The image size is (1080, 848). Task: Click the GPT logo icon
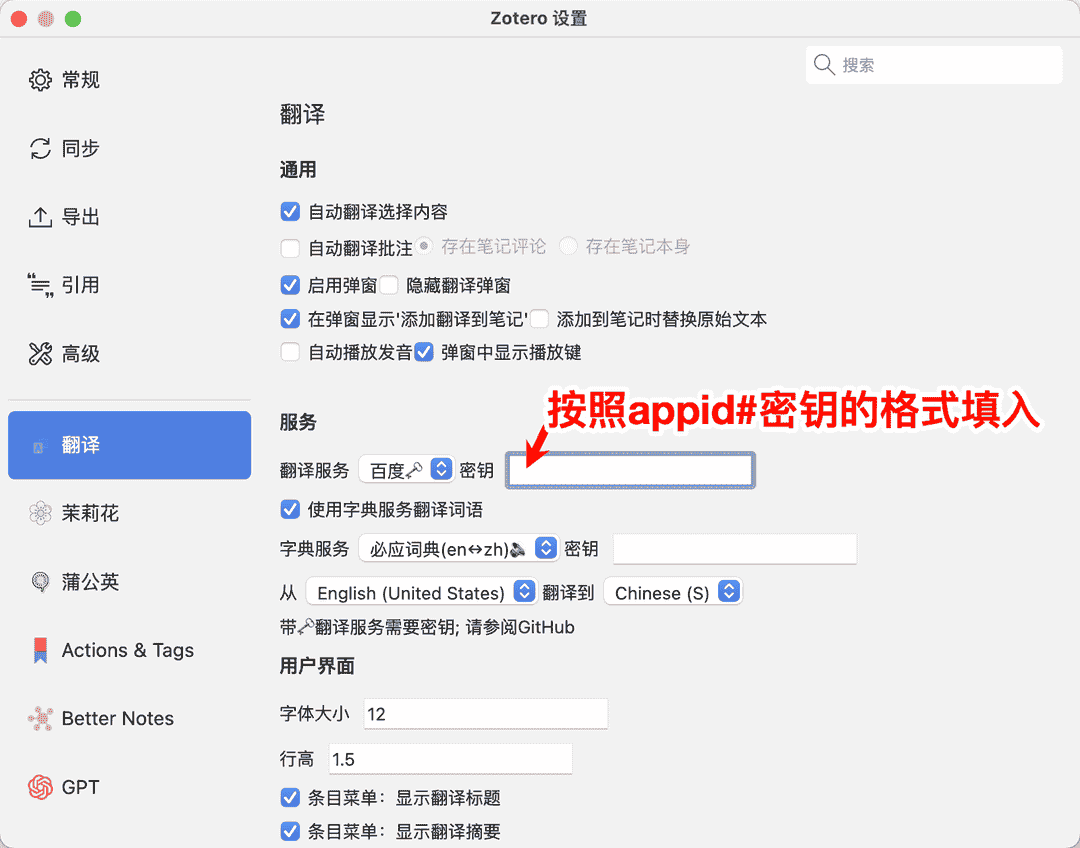point(40,788)
